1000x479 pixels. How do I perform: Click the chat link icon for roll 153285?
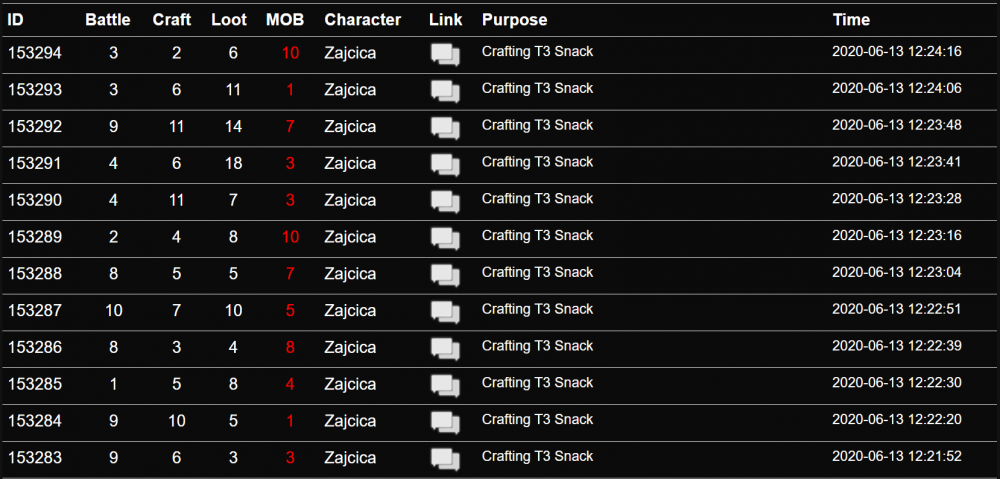[x=445, y=385]
